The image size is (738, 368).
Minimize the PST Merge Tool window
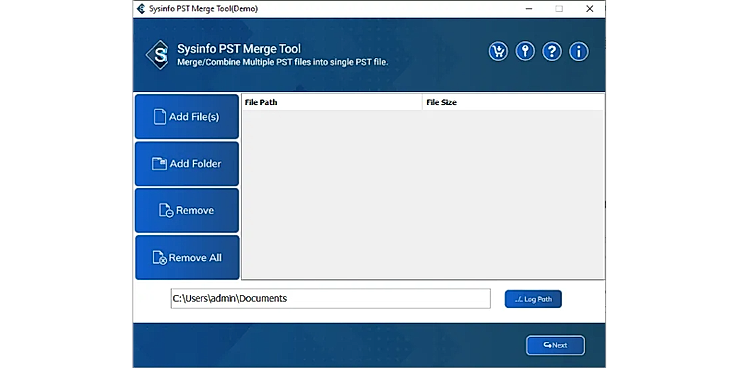[x=529, y=8]
